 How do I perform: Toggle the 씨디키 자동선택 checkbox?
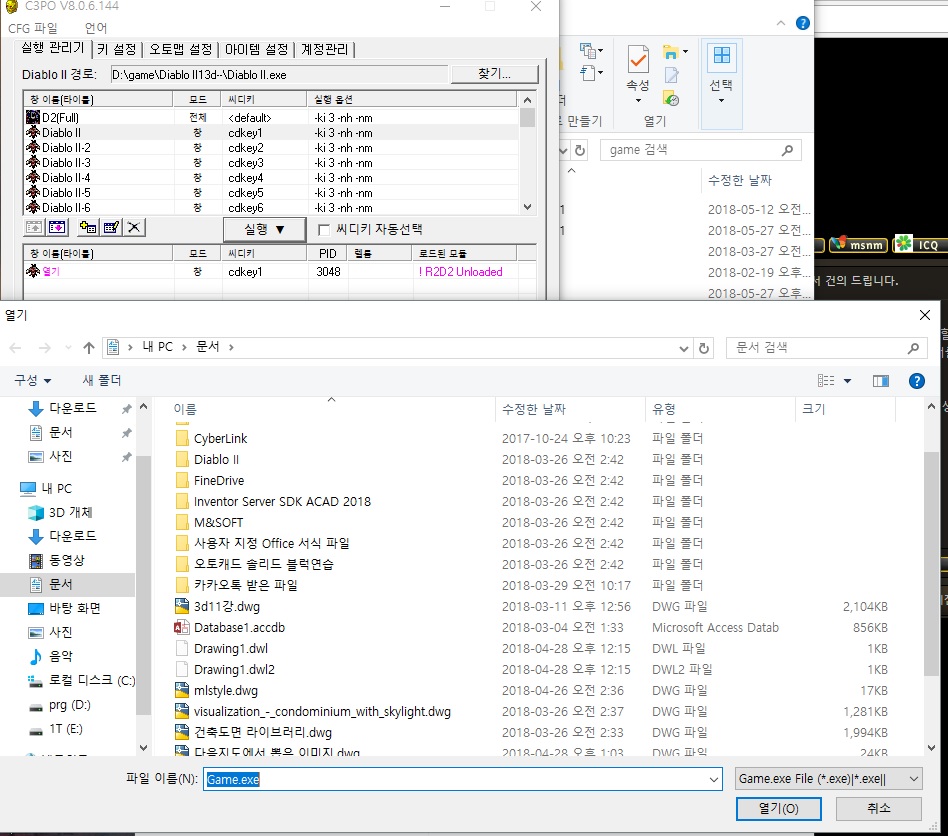click(324, 230)
